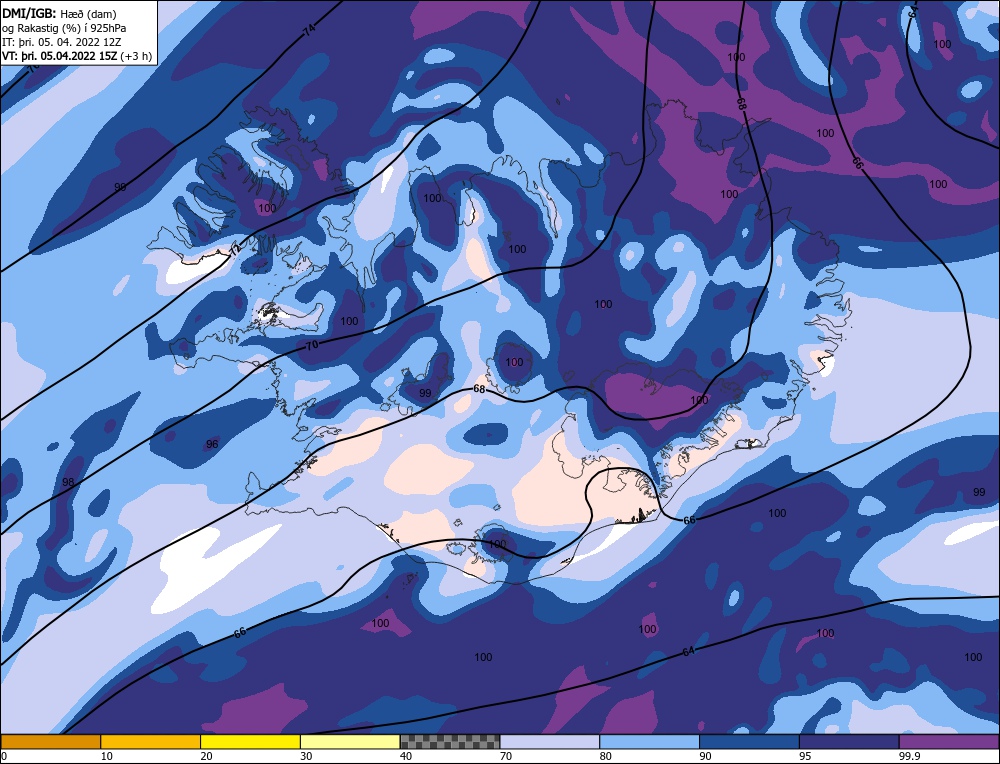Click the bright yellow 20–30 legend swatch
Viewport: 1000px width, 764px height.
(x=250, y=741)
